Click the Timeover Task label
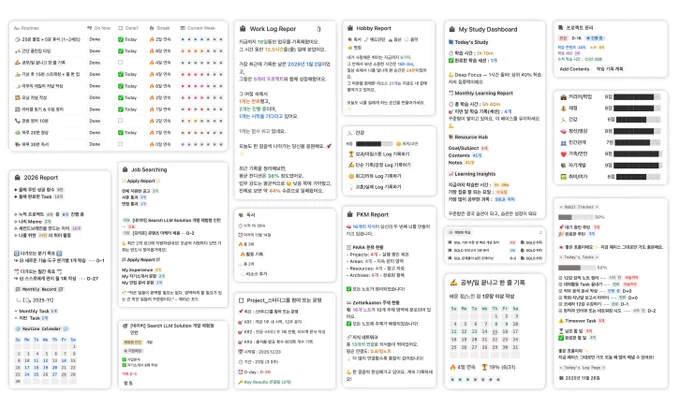The image size is (680, 408). click(x=580, y=321)
